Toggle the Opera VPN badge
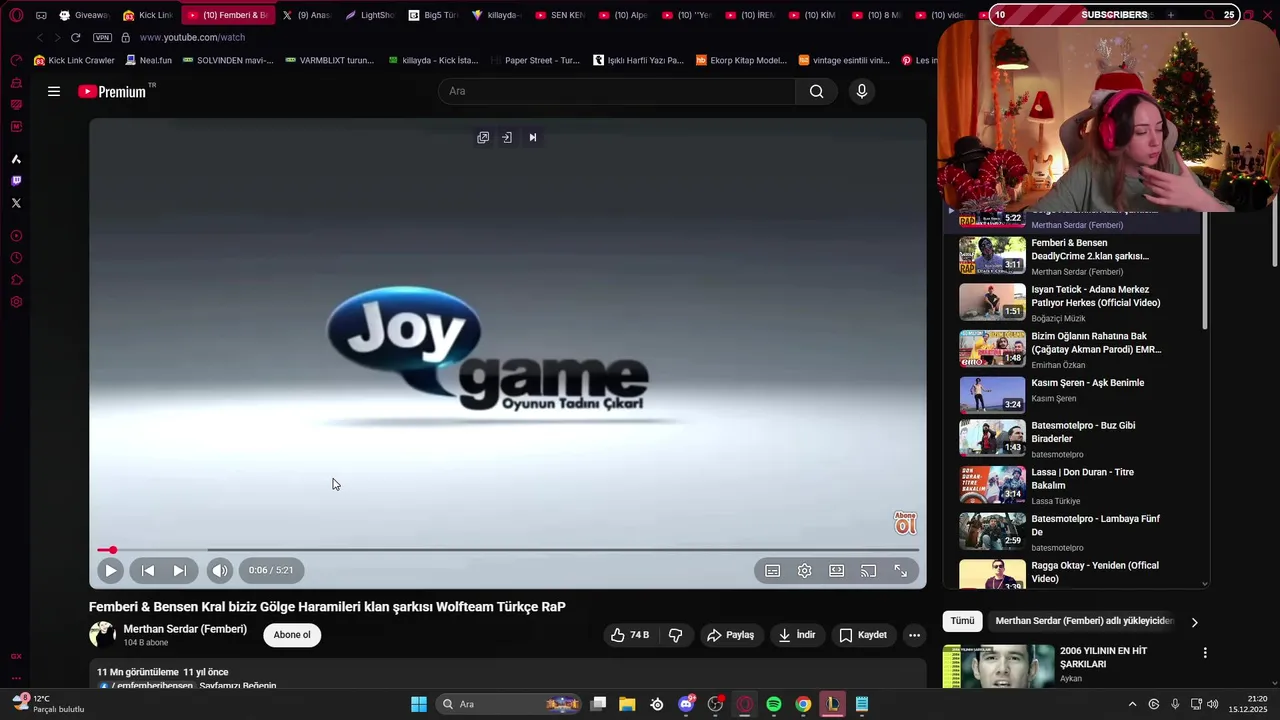The height and width of the screenshot is (720, 1280). click(102, 37)
